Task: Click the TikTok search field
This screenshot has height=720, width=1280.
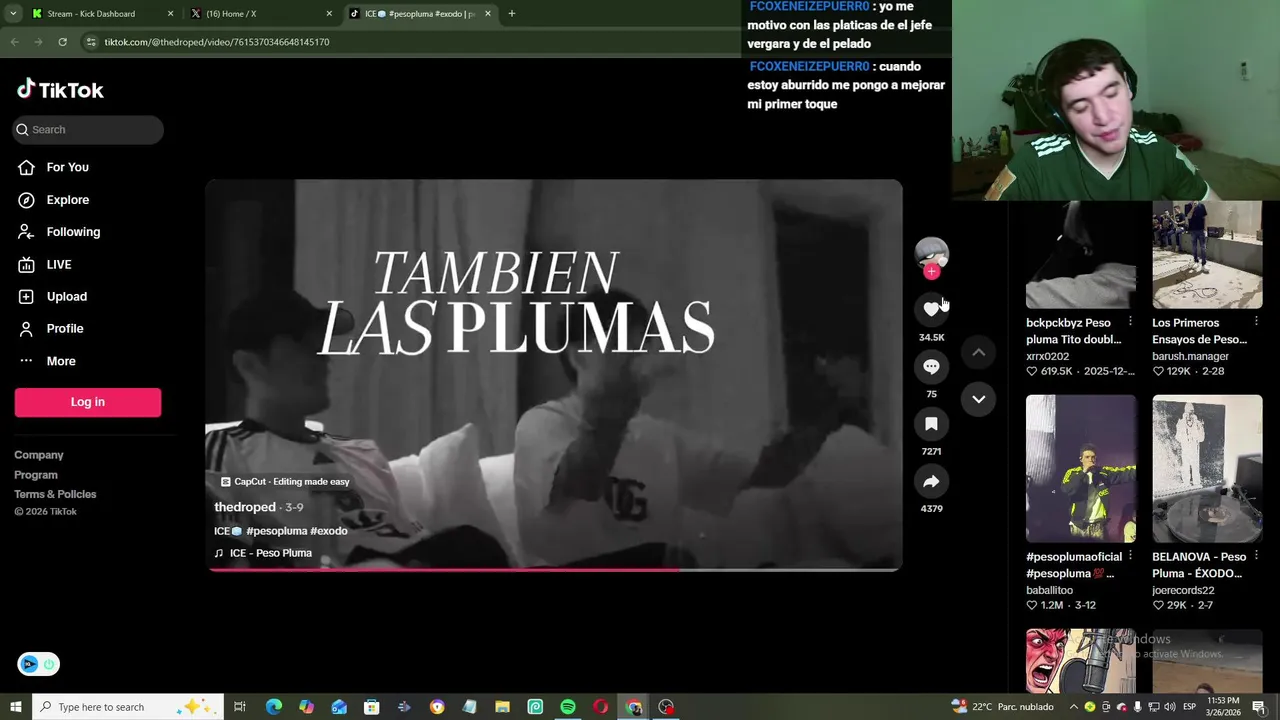Action: coord(88,129)
